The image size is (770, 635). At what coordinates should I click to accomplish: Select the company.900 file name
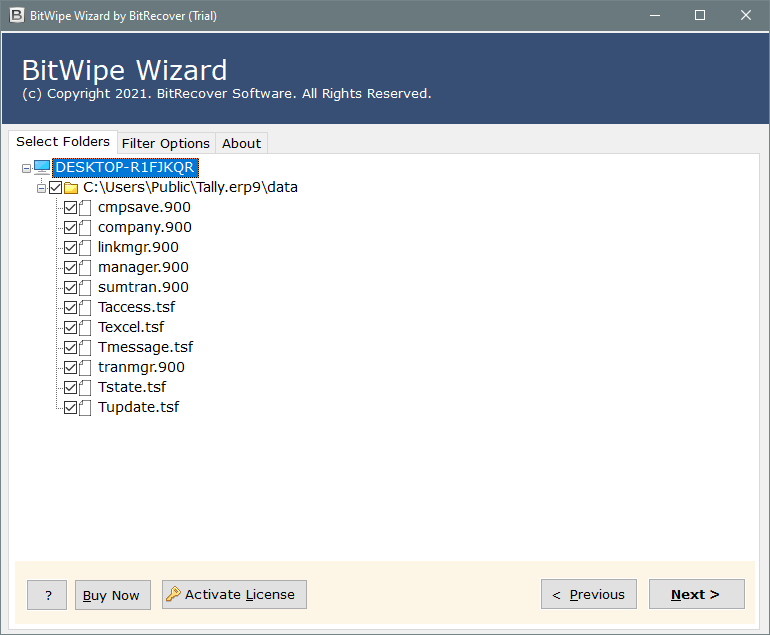click(145, 228)
